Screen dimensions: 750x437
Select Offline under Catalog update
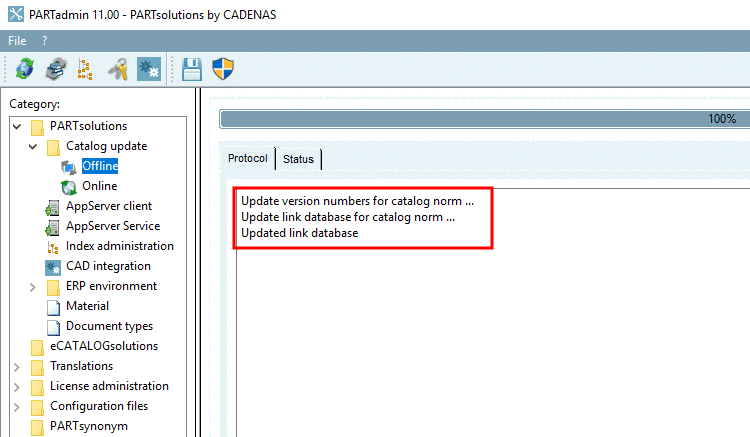pos(100,166)
